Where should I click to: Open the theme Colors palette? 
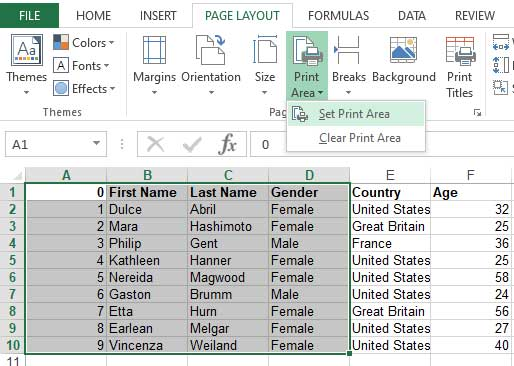point(84,43)
